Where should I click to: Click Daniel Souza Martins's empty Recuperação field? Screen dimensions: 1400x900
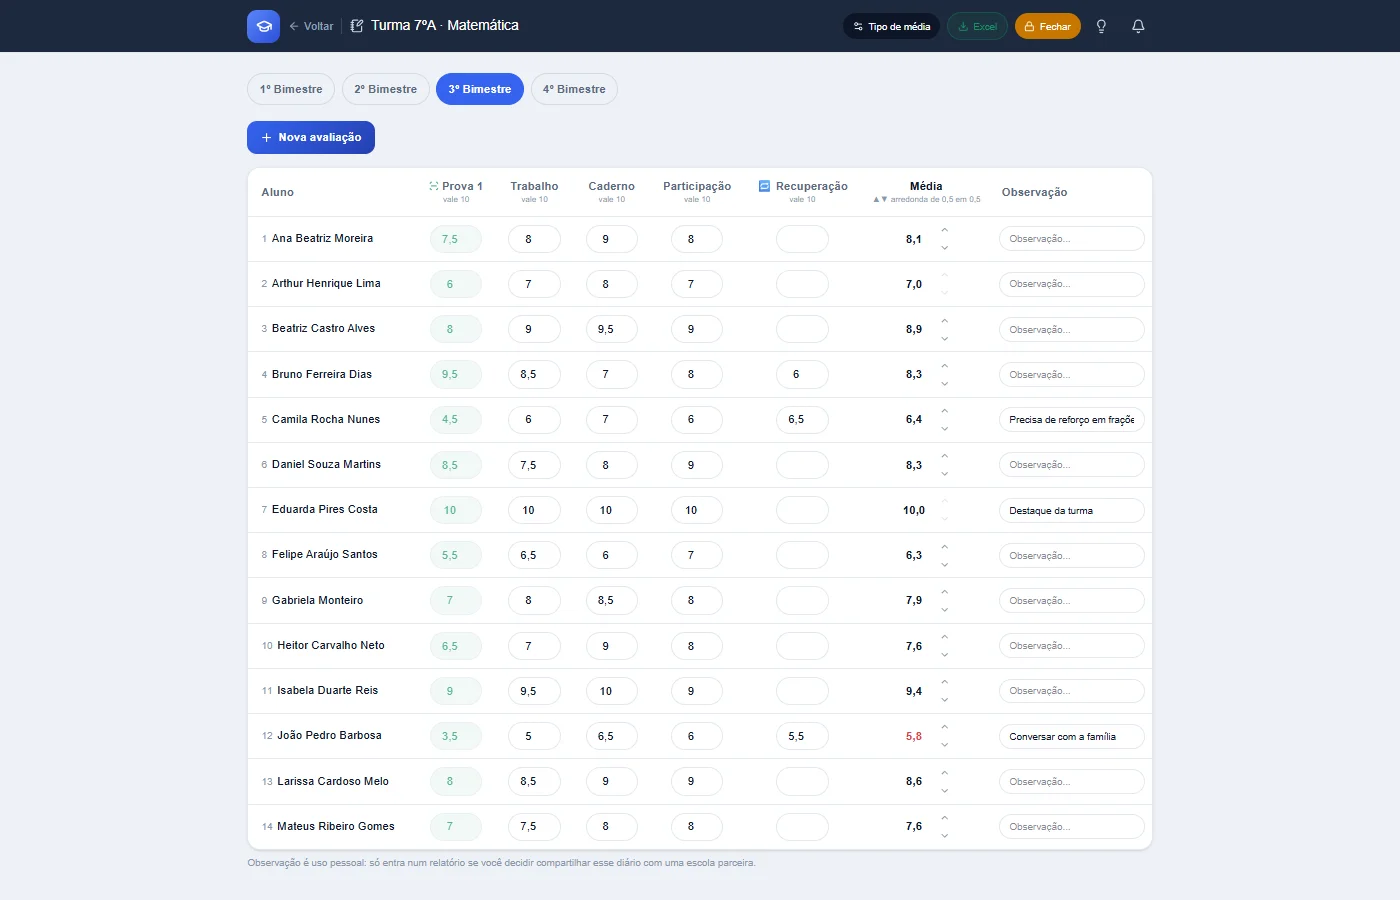[802, 465]
